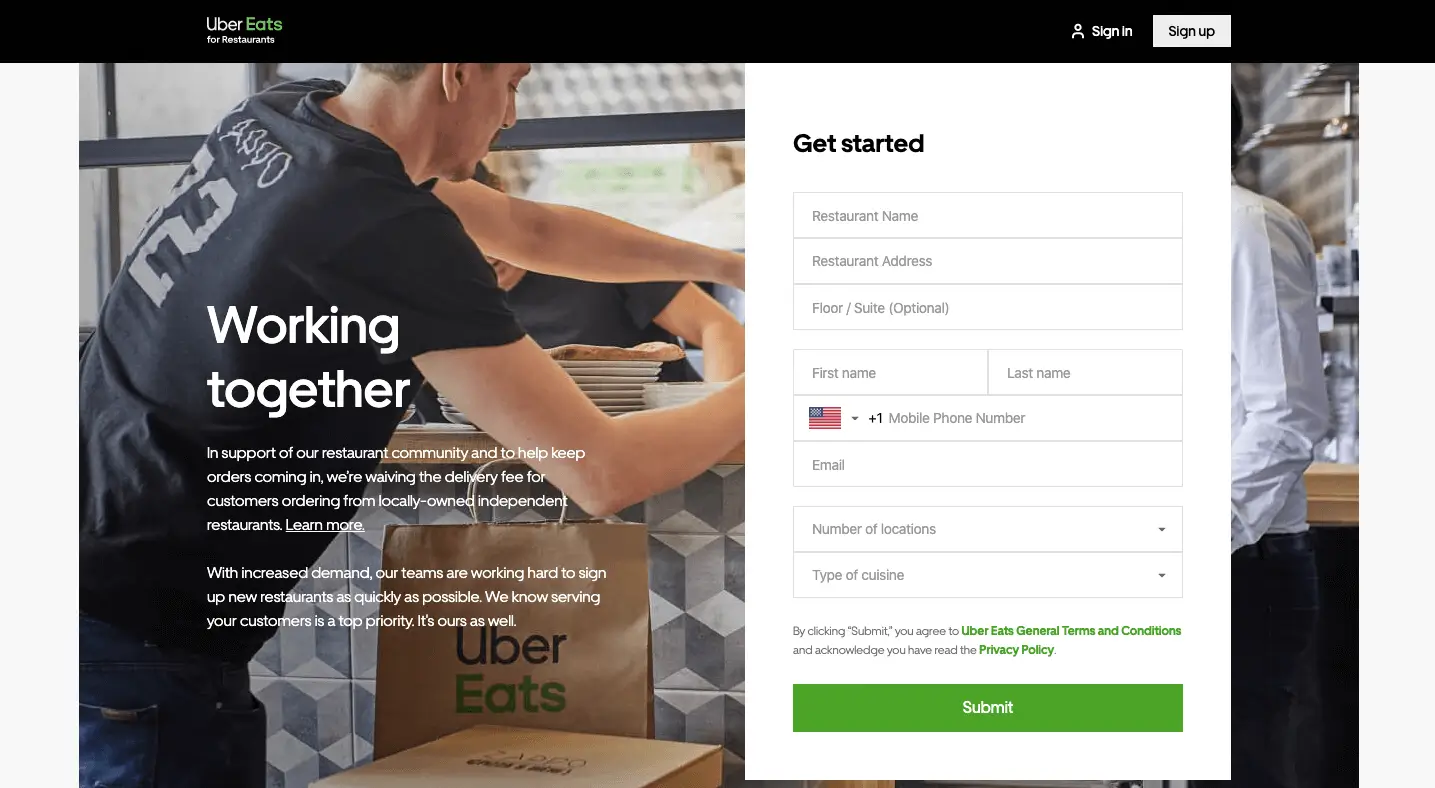The image size is (1435, 788).
Task: Open the Learn more link
Action: point(325,525)
